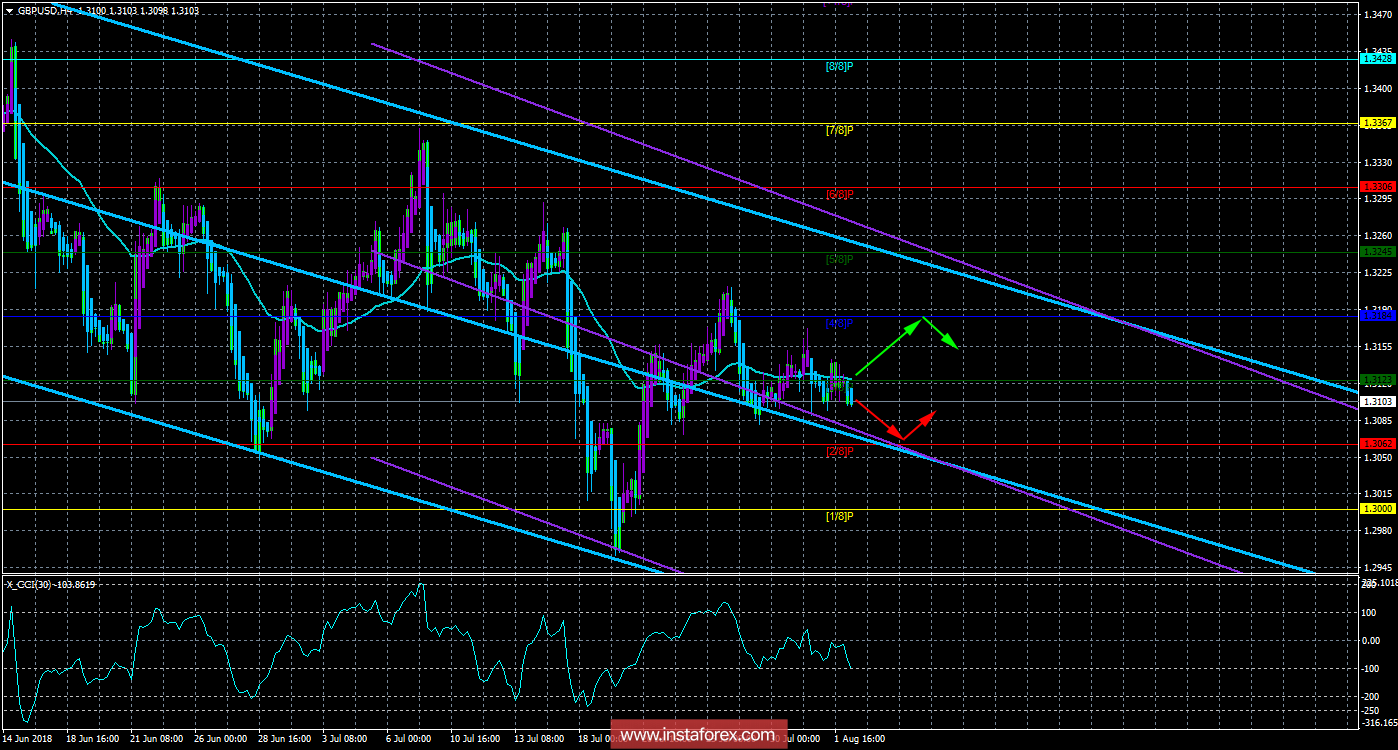Select the yellow 1.3000 price tag
This screenshot has width=1398, height=750.
pos(1378,509)
